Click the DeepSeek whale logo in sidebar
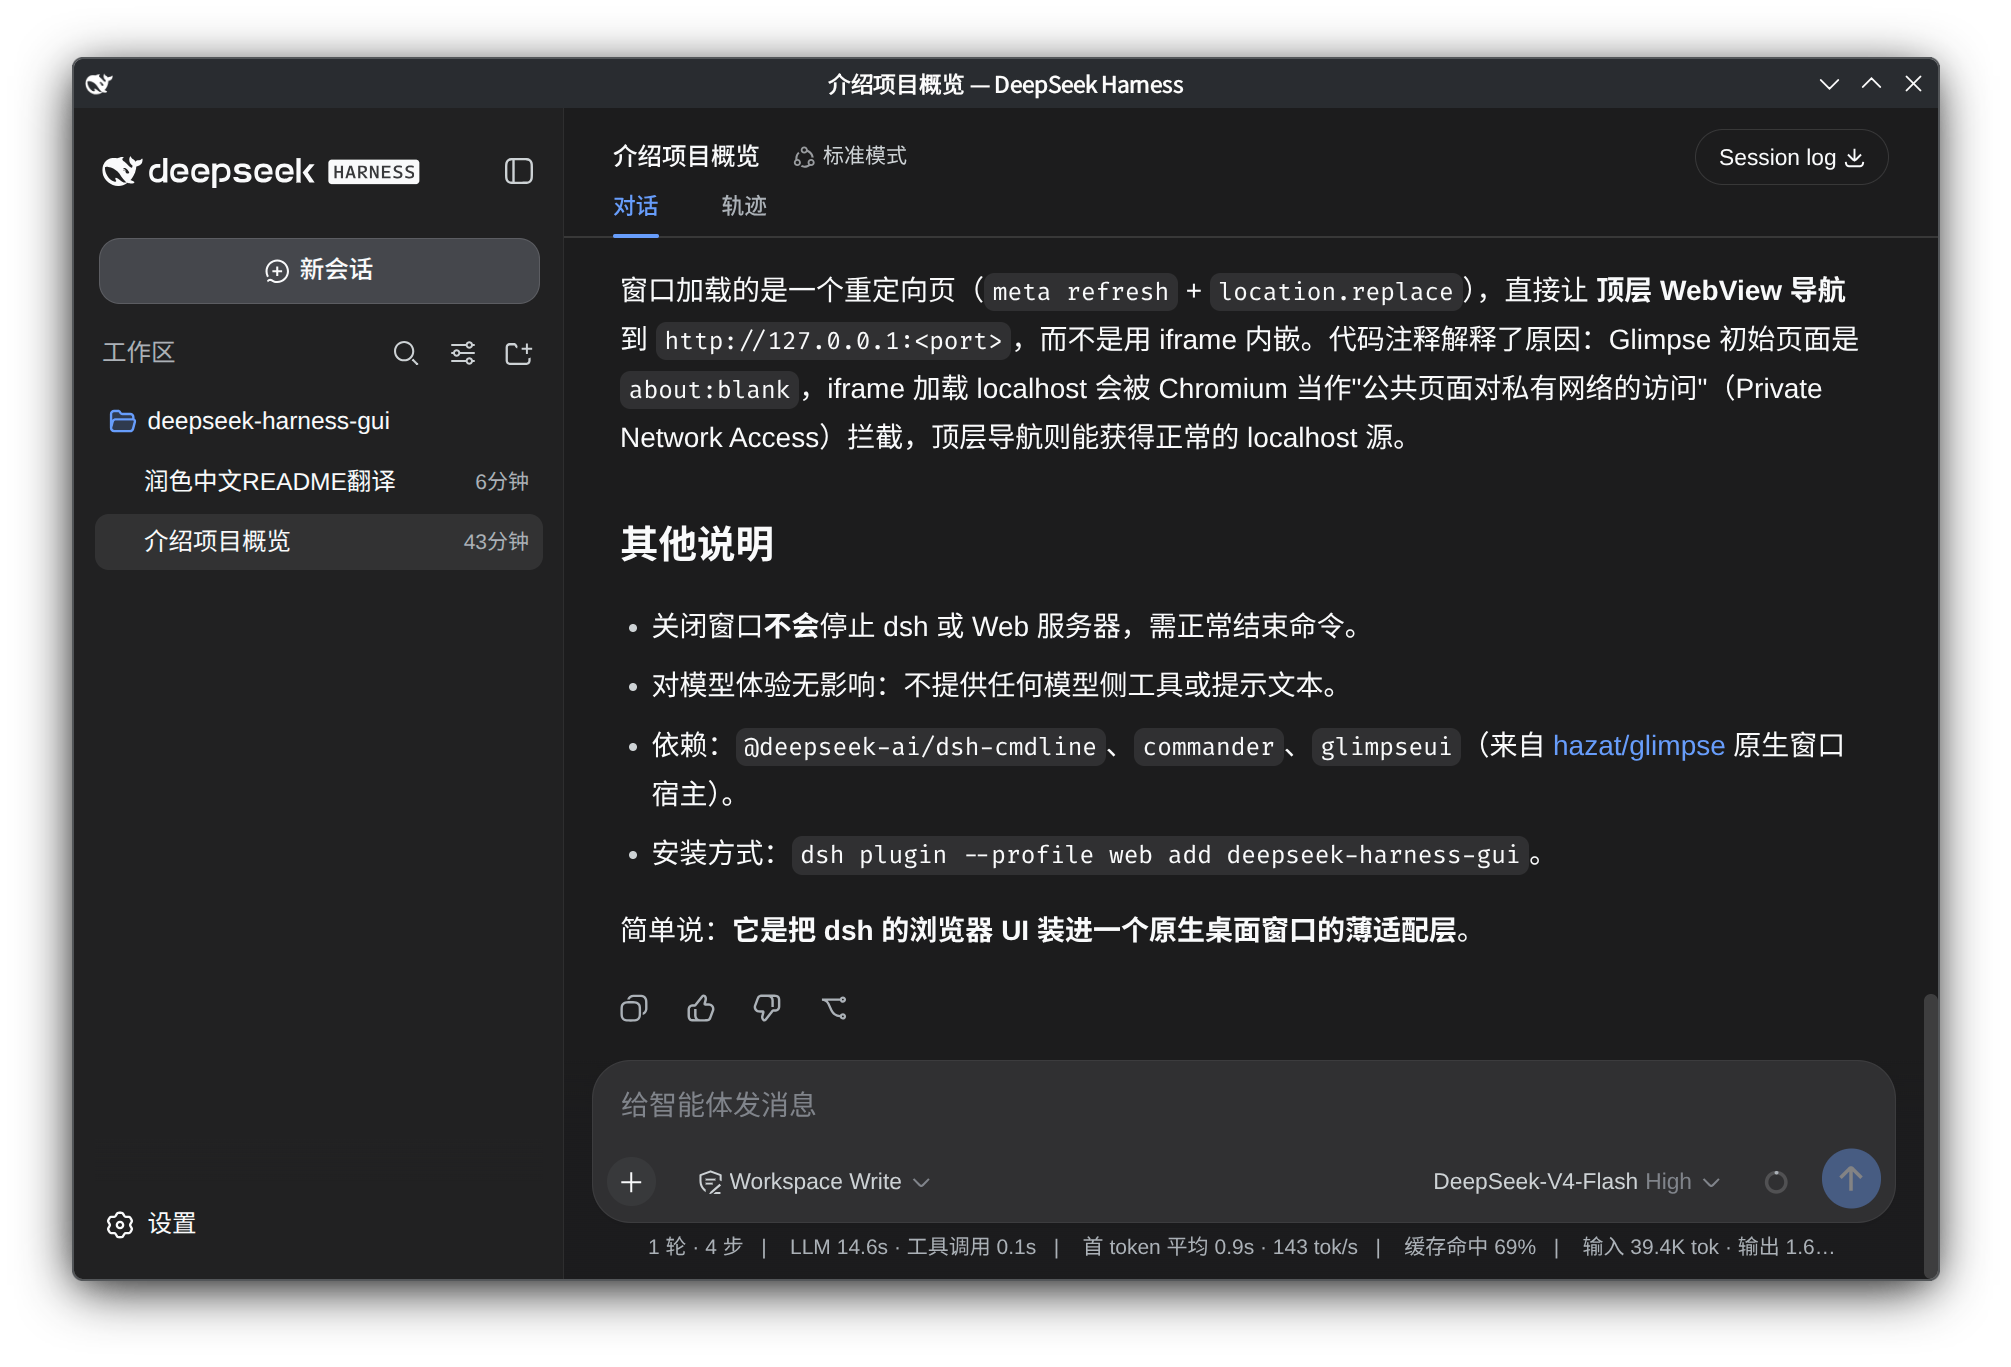The height and width of the screenshot is (1367, 2011). click(121, 171)
